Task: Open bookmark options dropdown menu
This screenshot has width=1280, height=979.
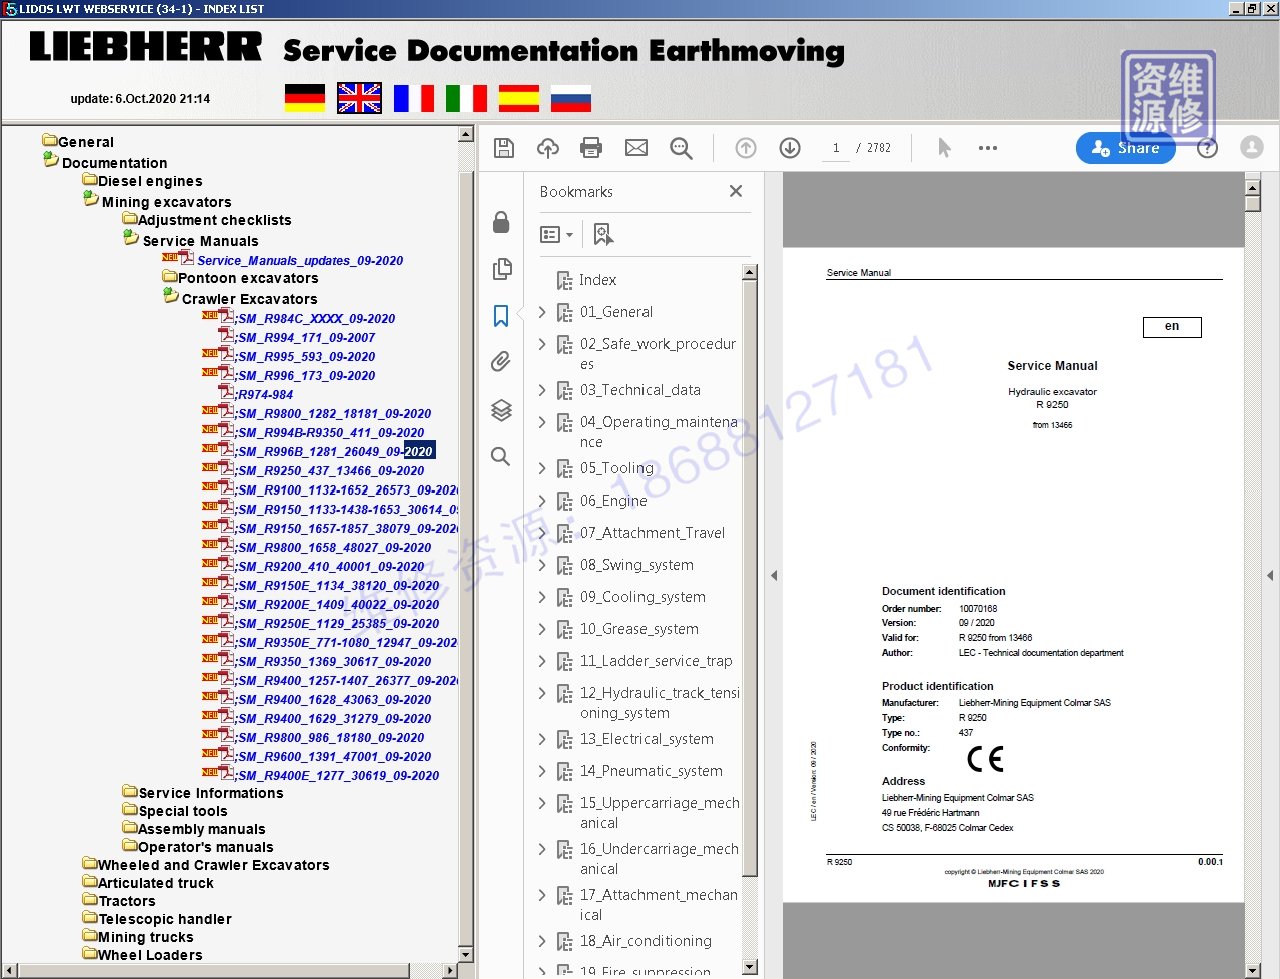Action: pos(556,234)
